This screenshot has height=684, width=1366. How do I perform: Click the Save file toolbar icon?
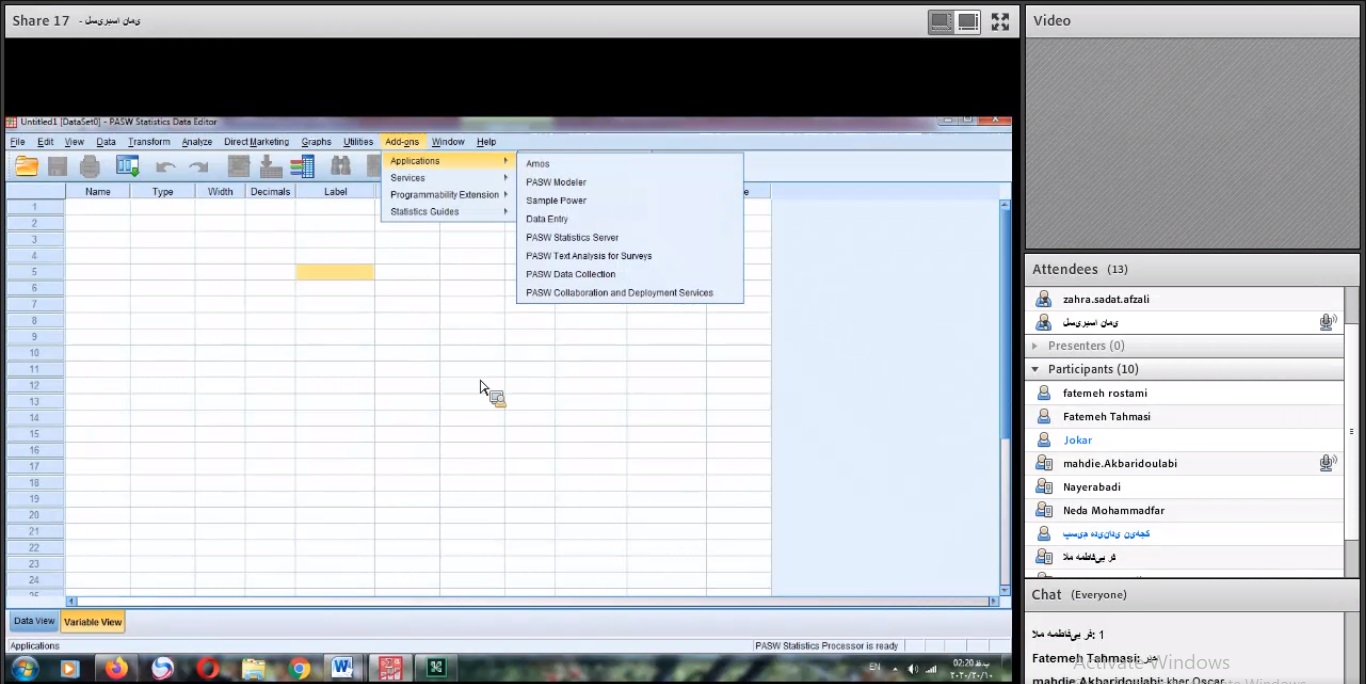click(58, 167)
